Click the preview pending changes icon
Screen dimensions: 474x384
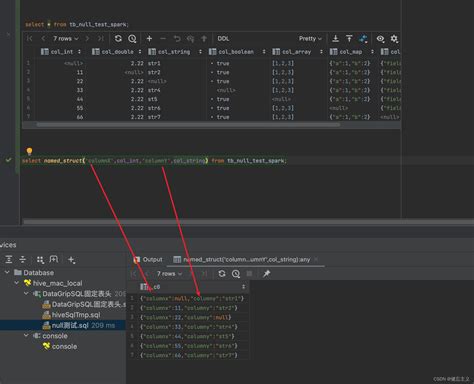tap(190, 39)
